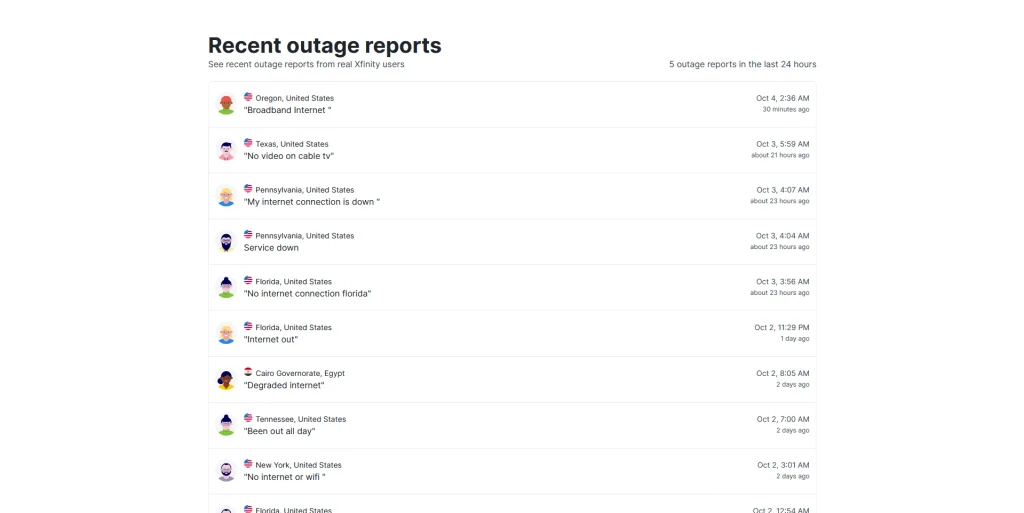
Task: Click the "Been out all day" report
Action: click(280, 431)
